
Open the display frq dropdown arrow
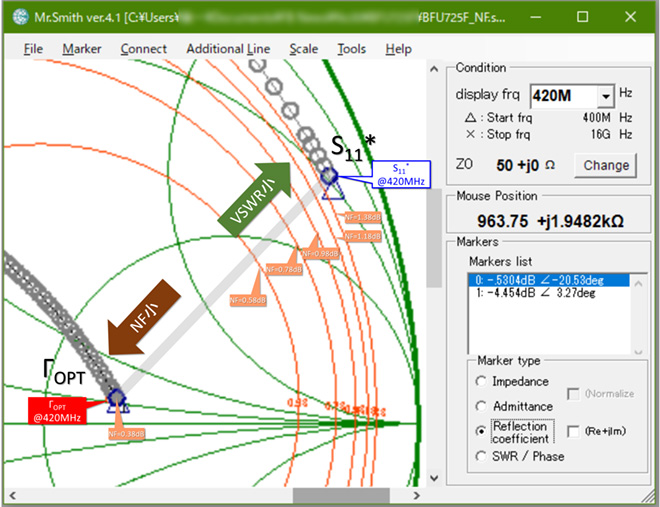point(603,96)
